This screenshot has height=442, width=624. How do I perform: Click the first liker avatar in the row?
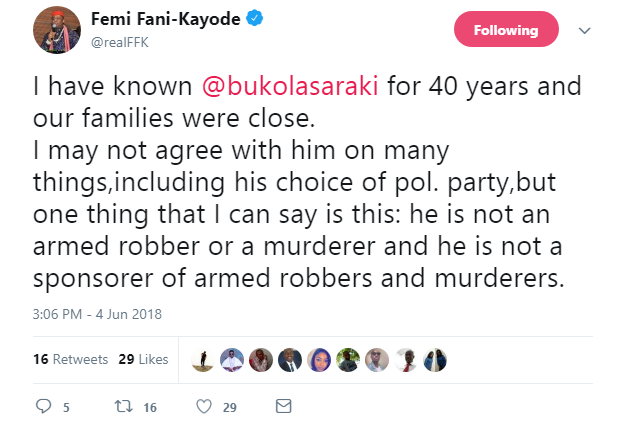pos(201,360)
